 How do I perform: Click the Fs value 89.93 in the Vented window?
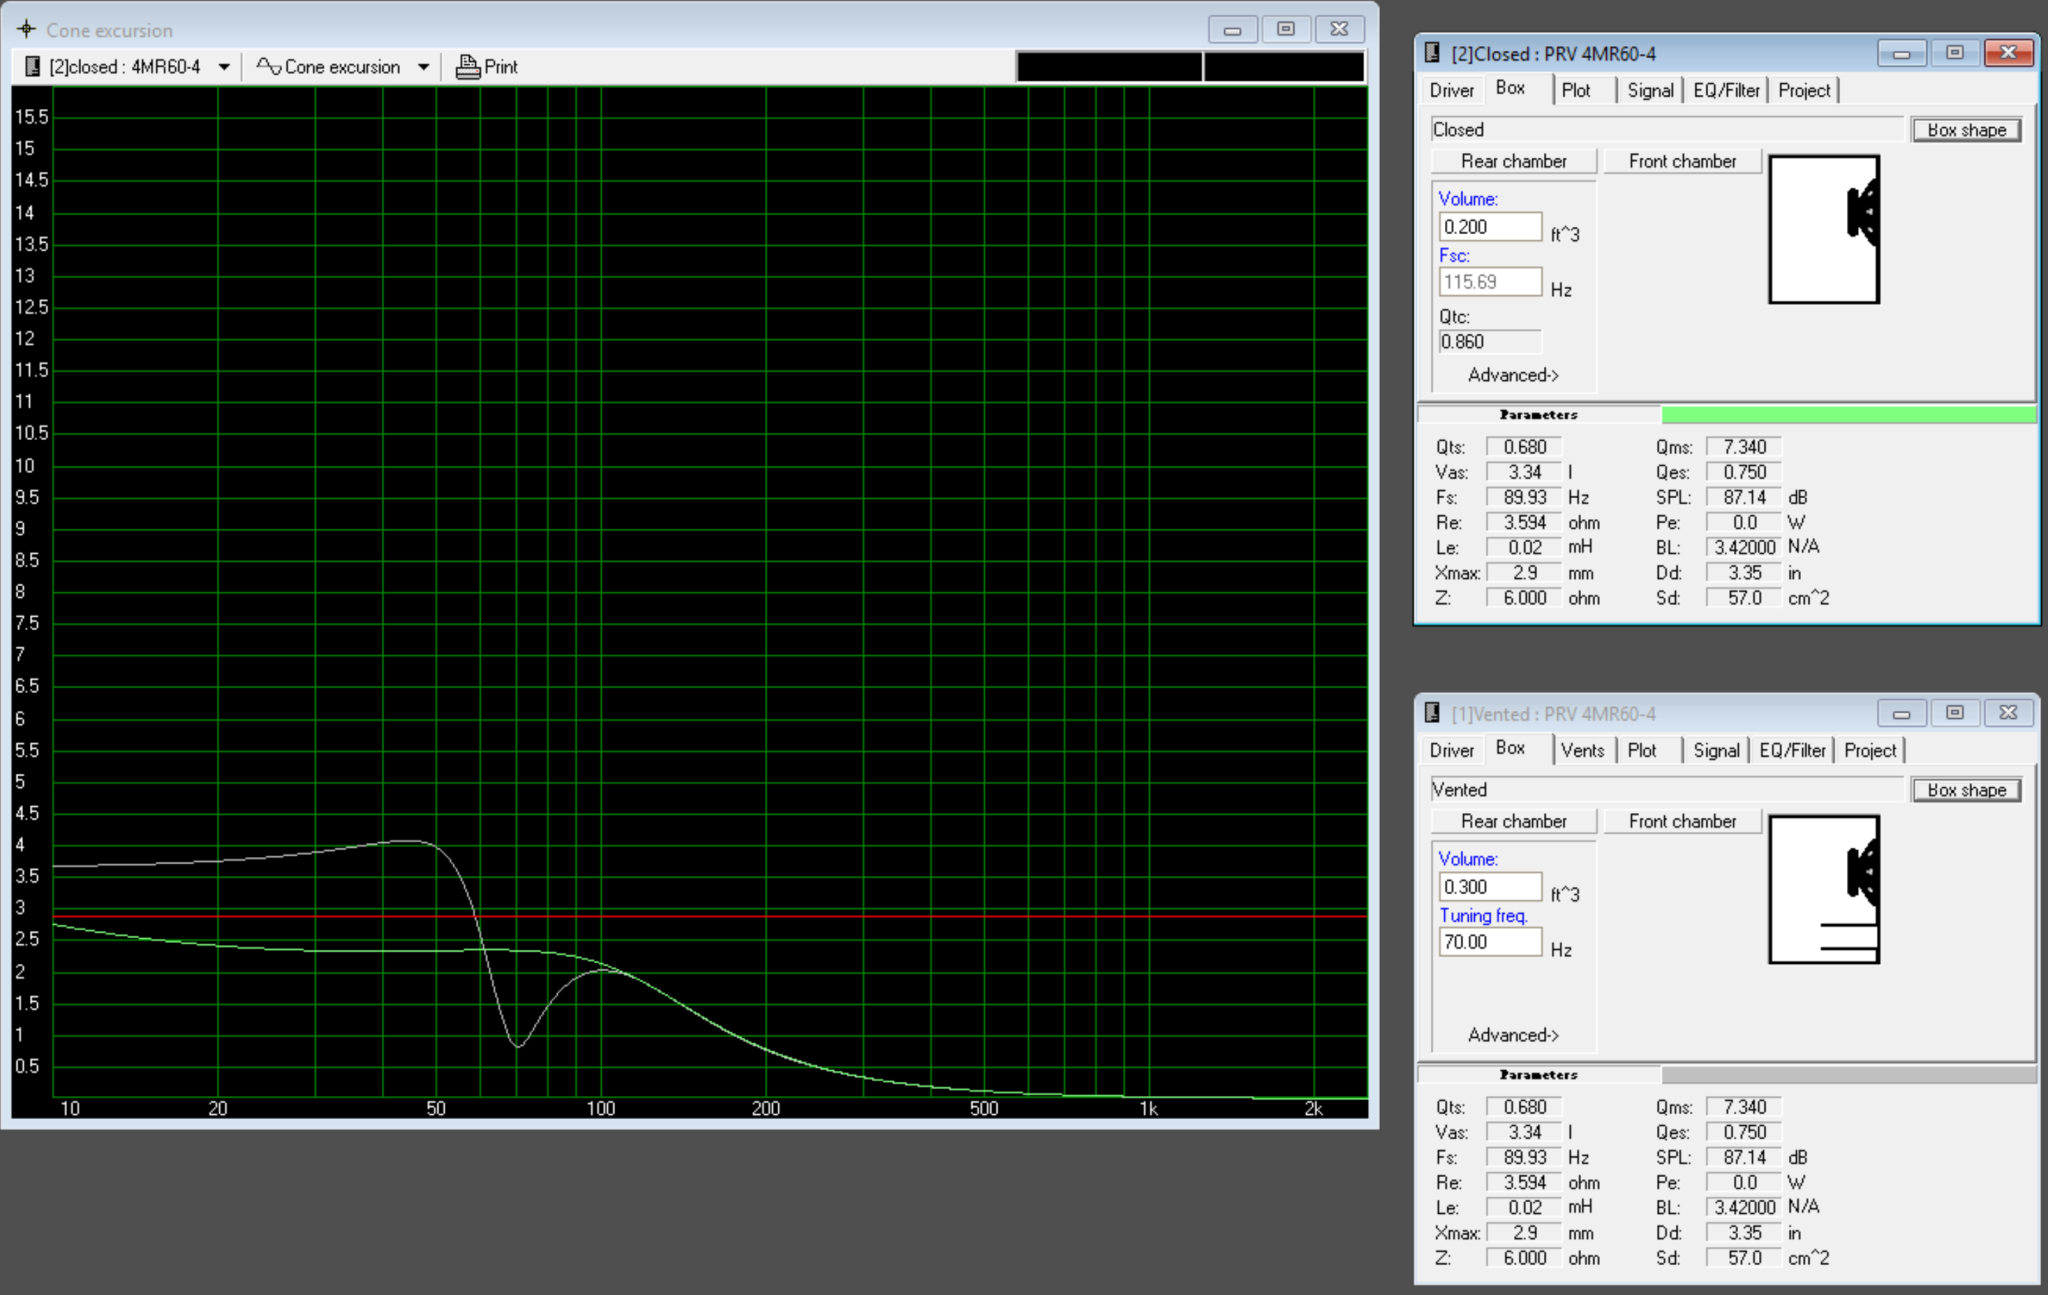[x=1524, y=1157]
